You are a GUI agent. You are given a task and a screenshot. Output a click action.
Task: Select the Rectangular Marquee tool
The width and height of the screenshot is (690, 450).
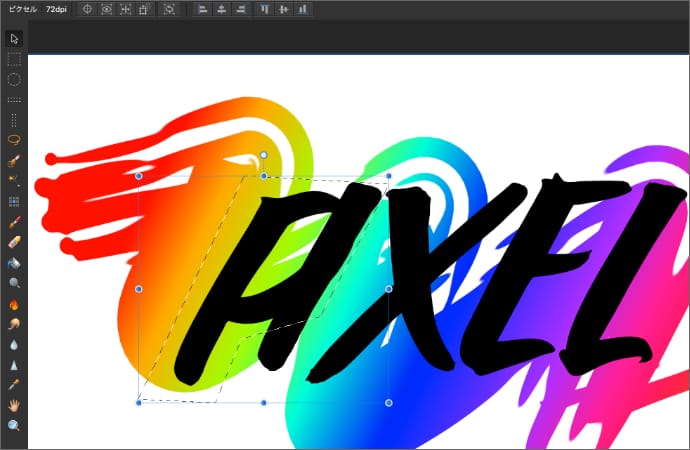(x=14, y=59)
